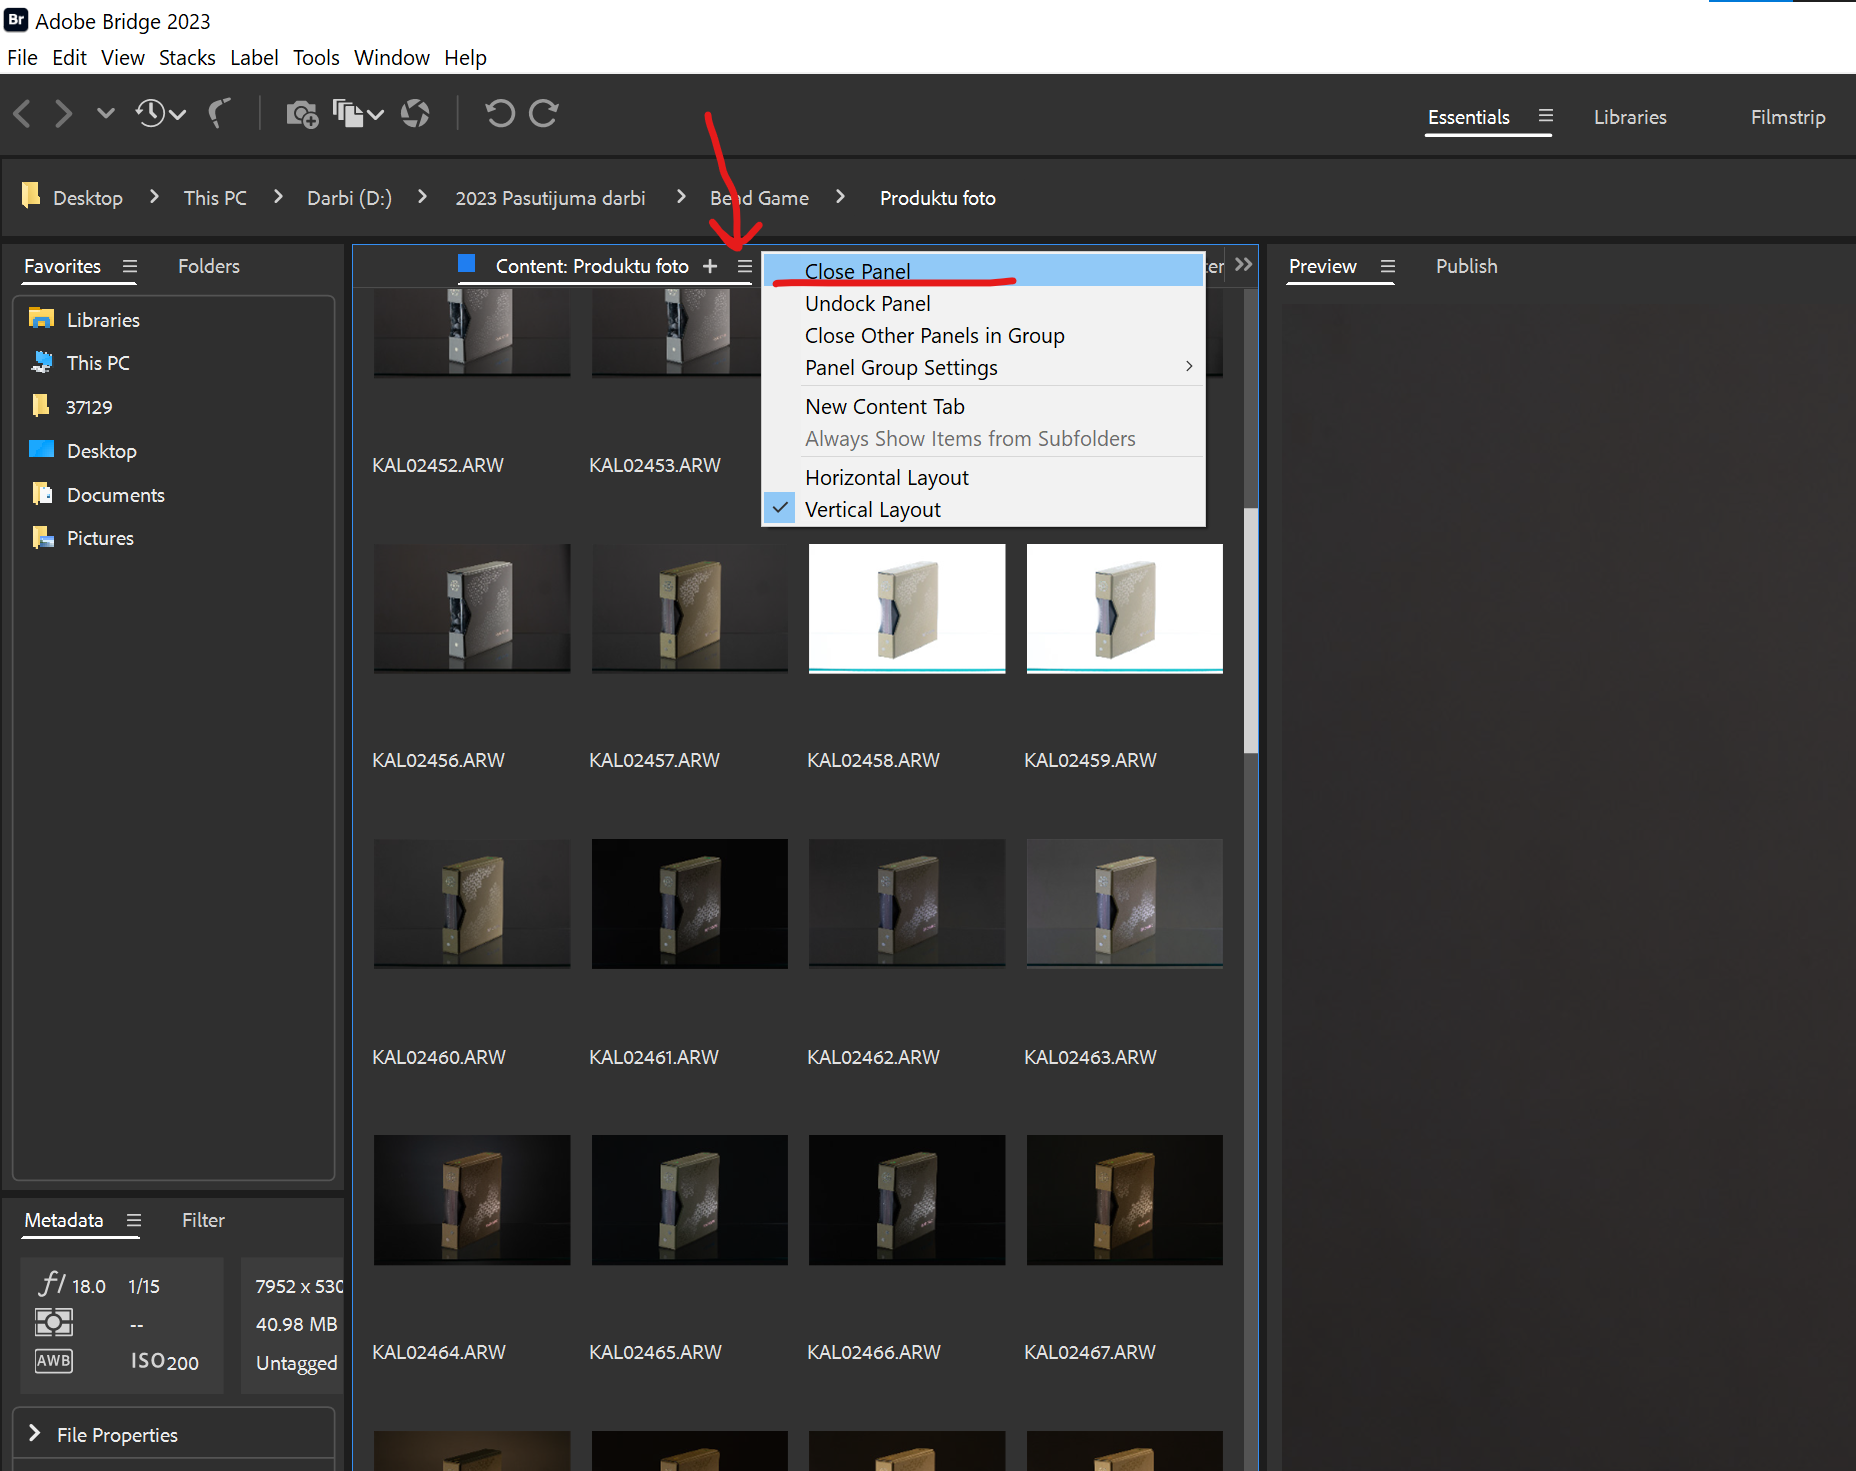1856x1471 pixels.
Task: Rotate the selection counterclockwise
Action: tap(500, 113)
